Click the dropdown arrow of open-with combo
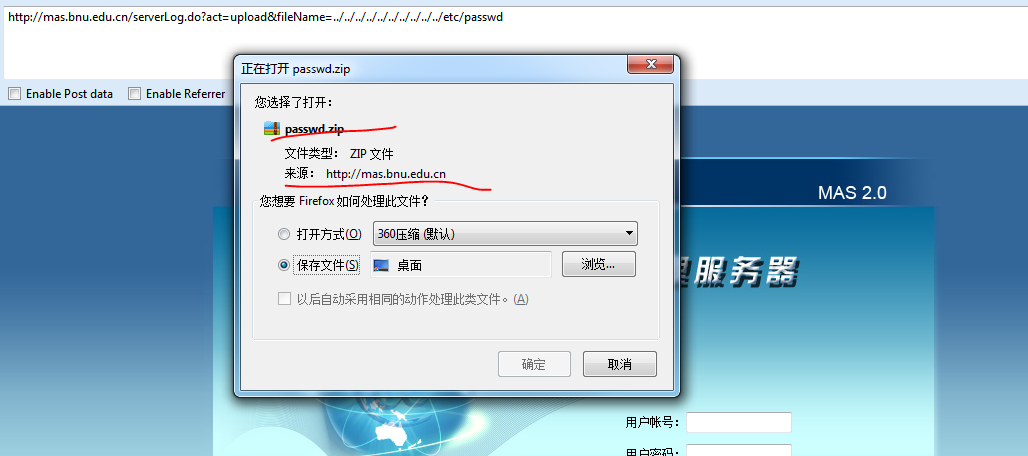The image size is (1028, 456). point(629,233)
